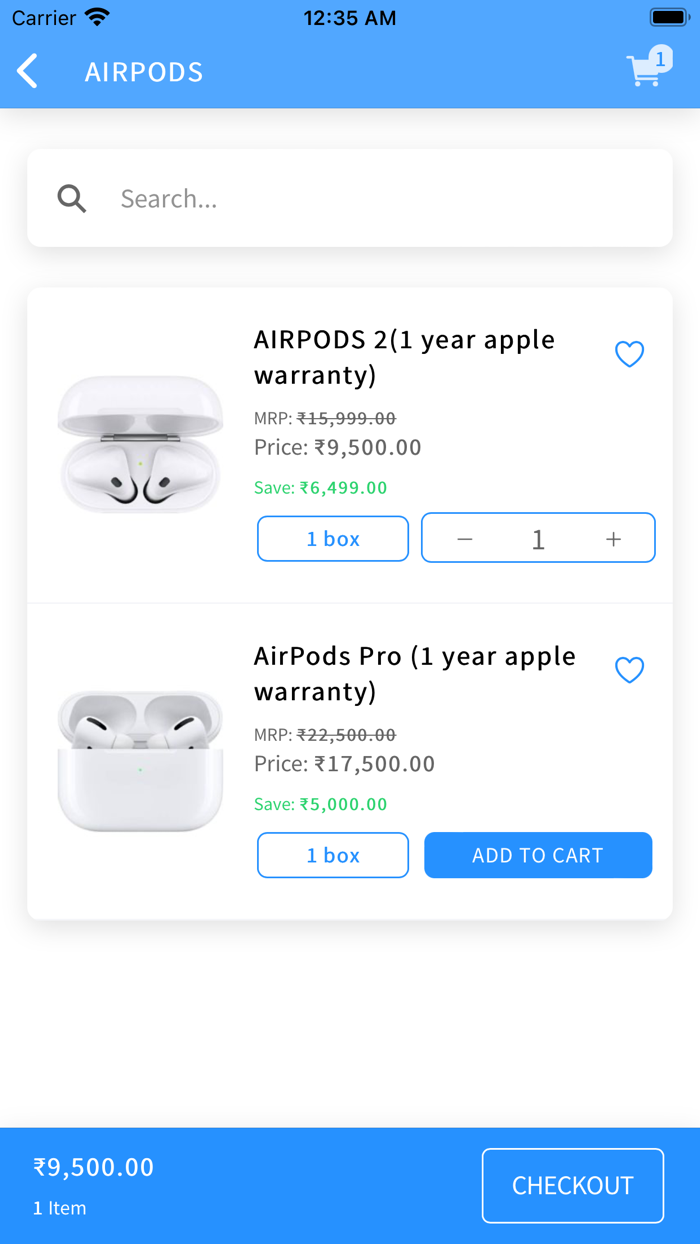The image size is (700, 1244).
Task: Tap the cart badge count
Action: pyautogui.click(x=660, y=59)
